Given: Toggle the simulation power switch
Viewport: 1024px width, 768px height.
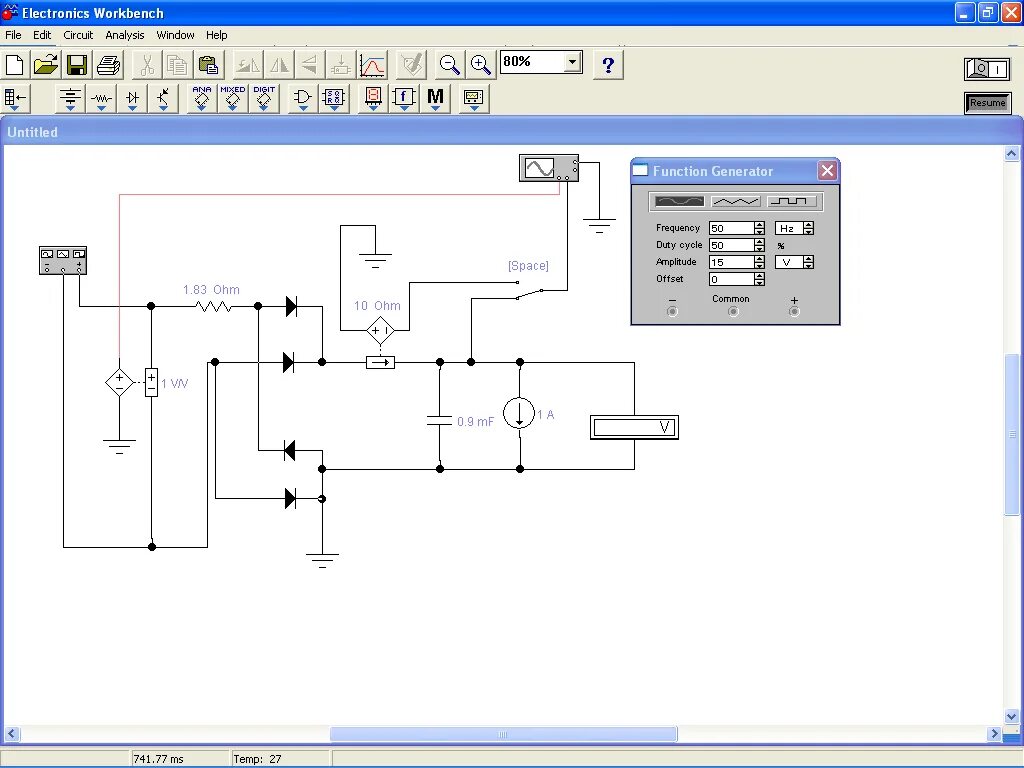Looking at the screenshot, I should point(987,69).
